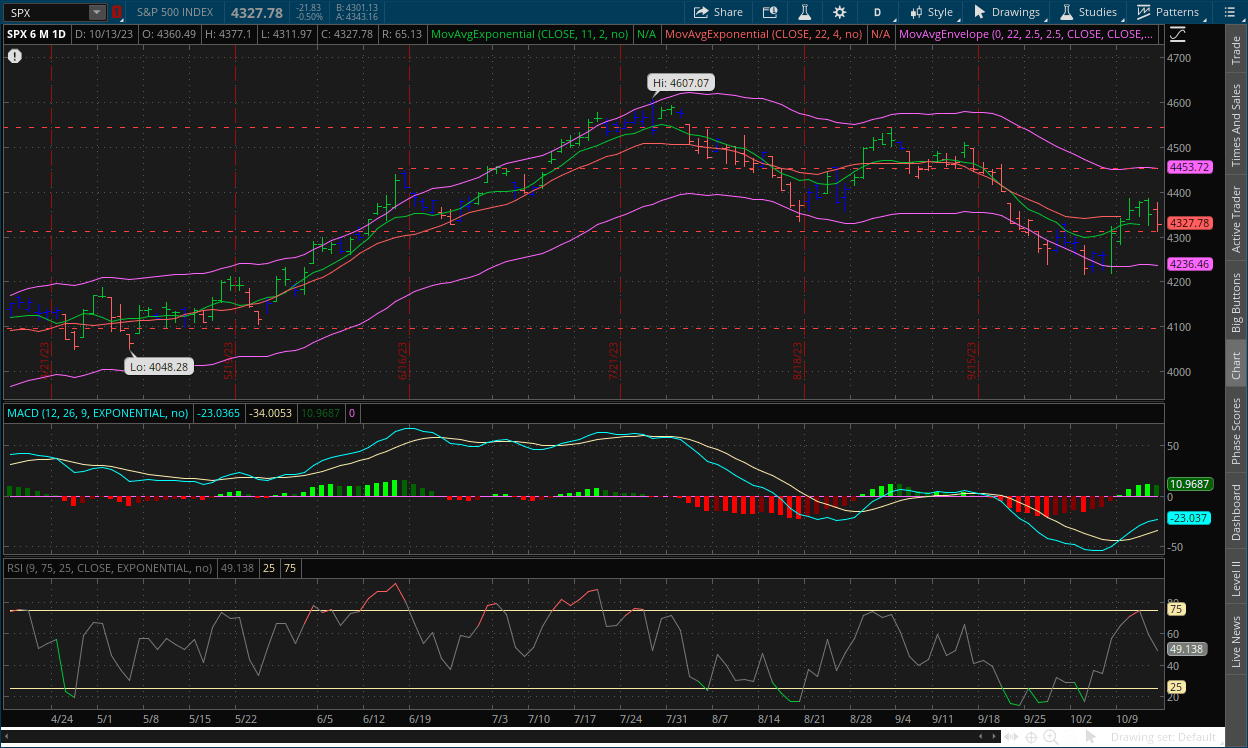Click the SPX symbol input field
Viewport: 1248px width, 748px height.
pos(46,12)
